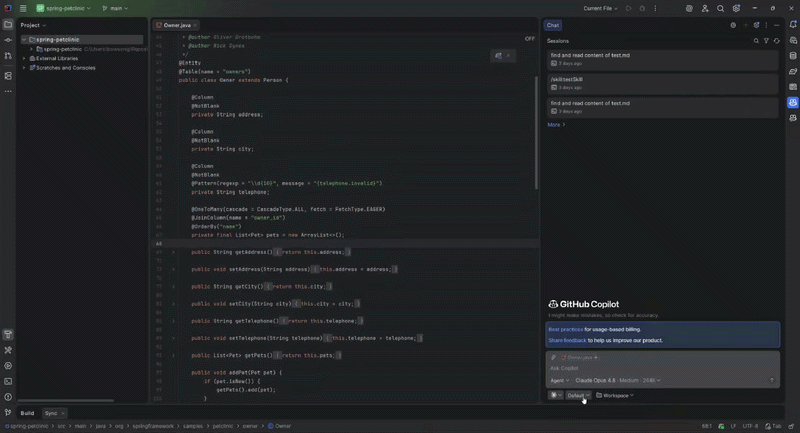
Task: Remove Owner.java context chip from chat input
Action: point(595,358)
